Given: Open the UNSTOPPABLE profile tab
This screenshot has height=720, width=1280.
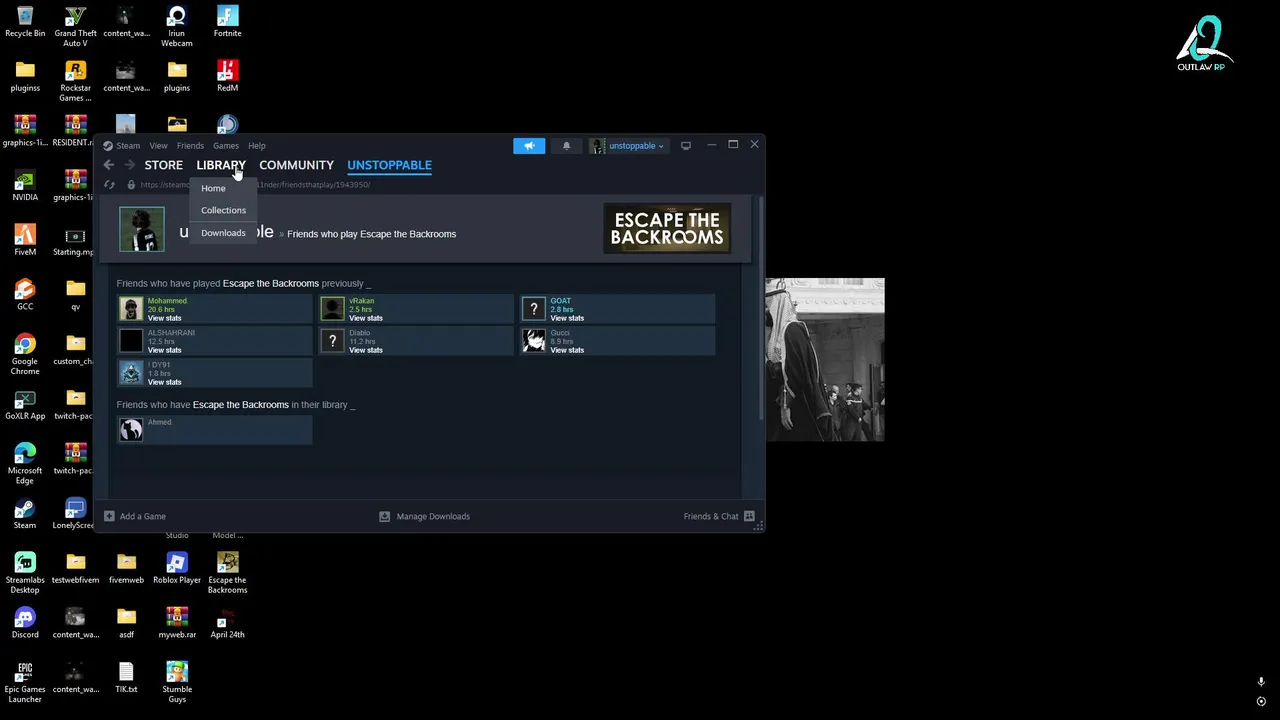Looking at the screenshot, I should click(x=389, y=165).
